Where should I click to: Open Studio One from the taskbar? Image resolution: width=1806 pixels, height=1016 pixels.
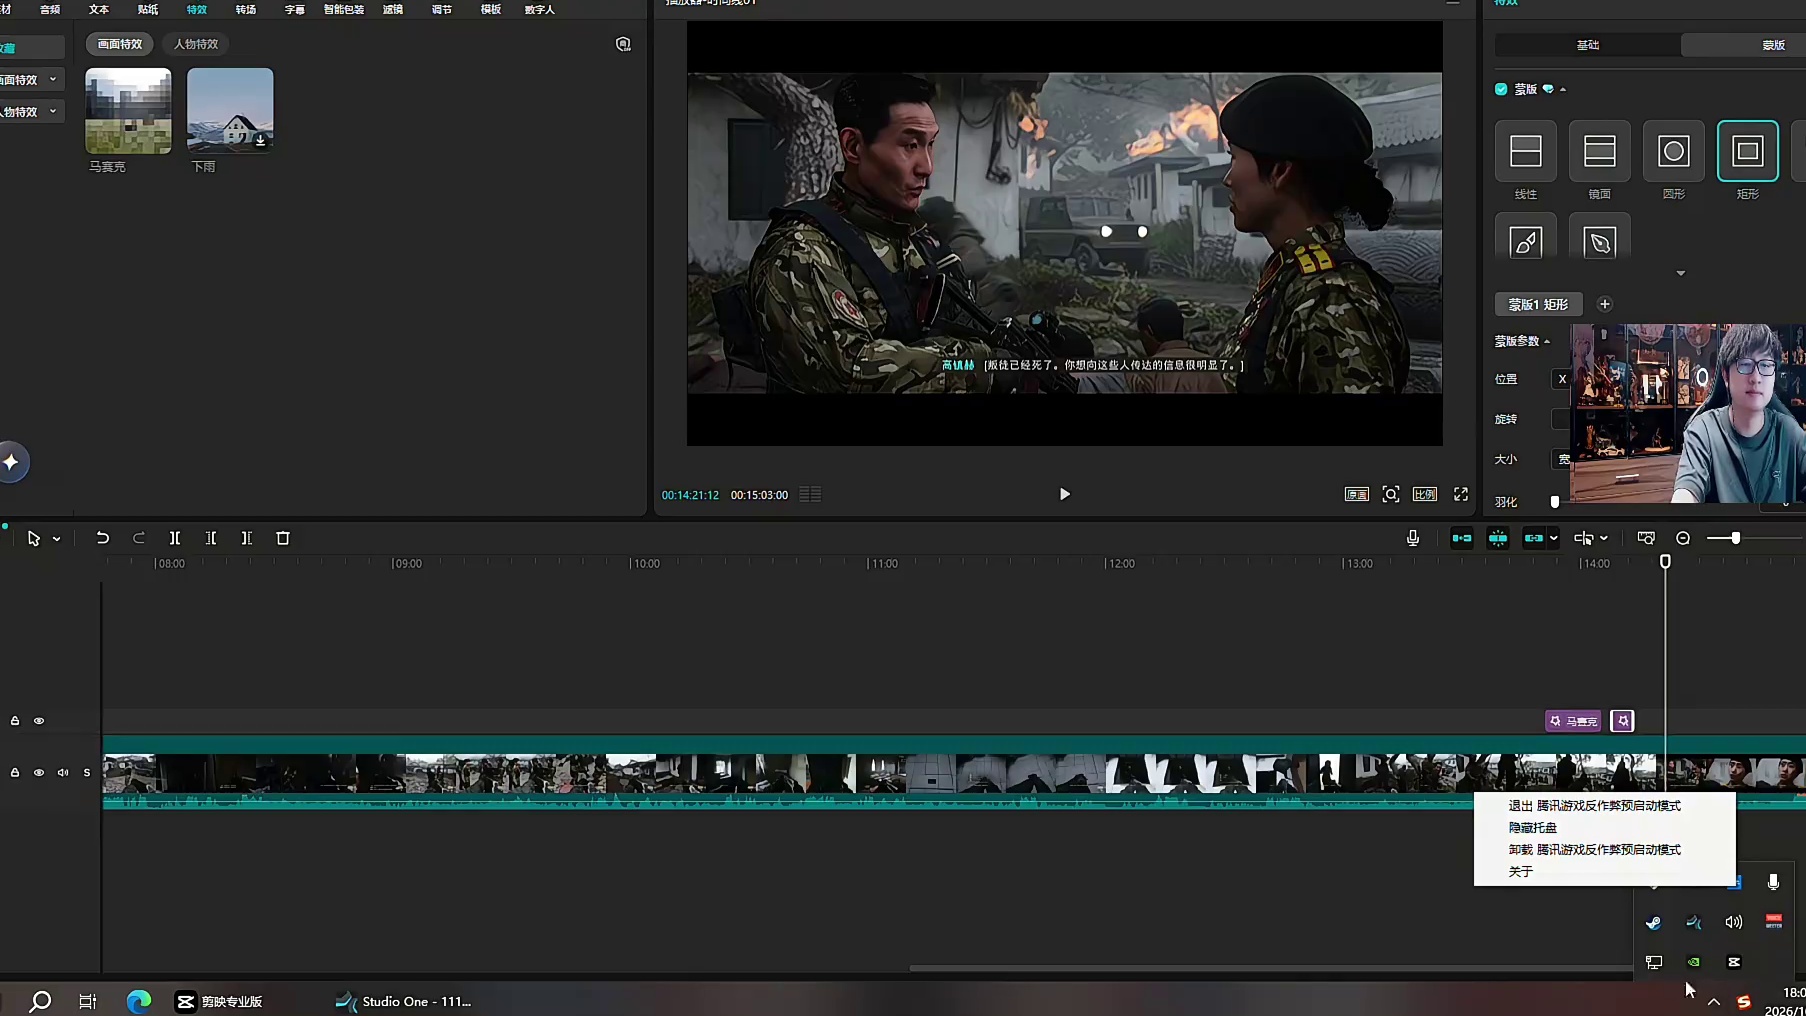(403, 1001)
